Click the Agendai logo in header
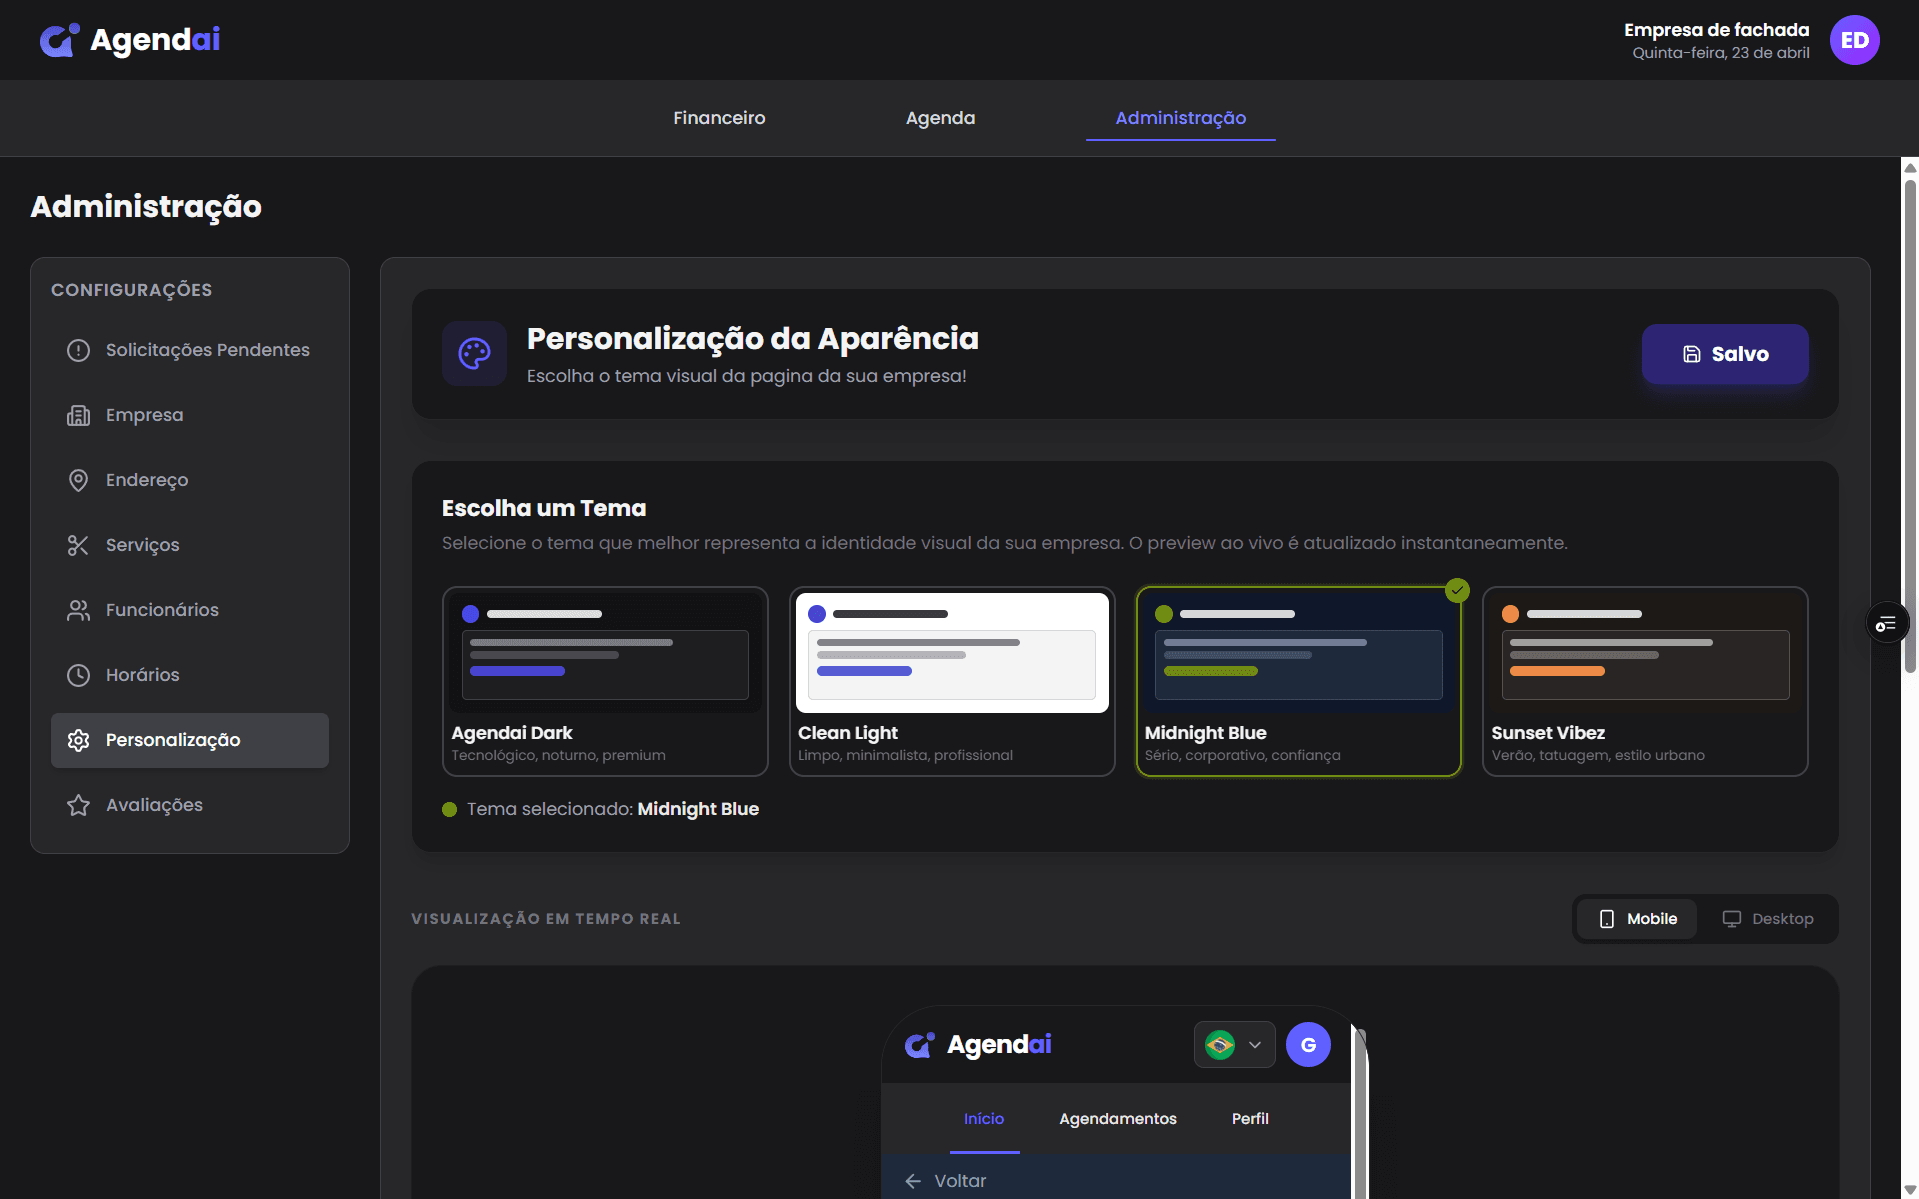1919x1199 pixels. coord(130,40)
